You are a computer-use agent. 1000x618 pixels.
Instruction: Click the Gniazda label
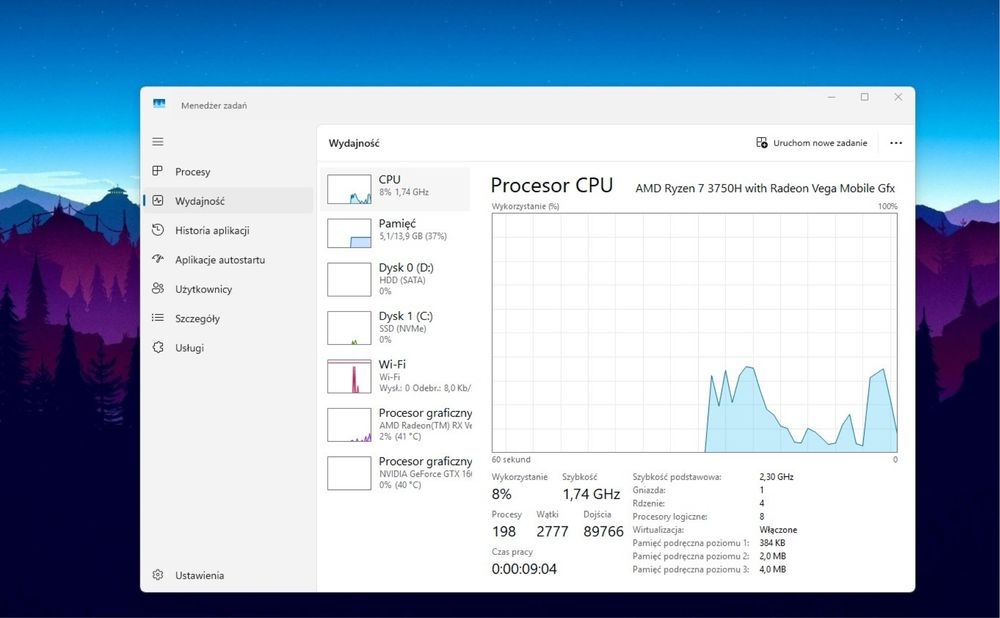[649, 490]
